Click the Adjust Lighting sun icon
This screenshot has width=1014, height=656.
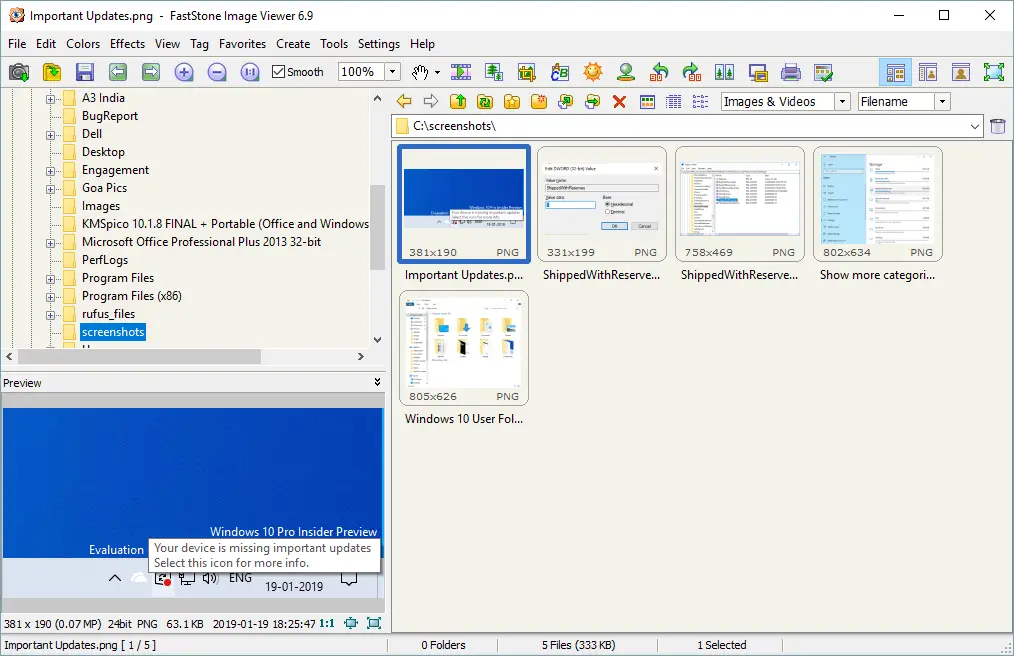pyautogui.click(x=593, y=72)
